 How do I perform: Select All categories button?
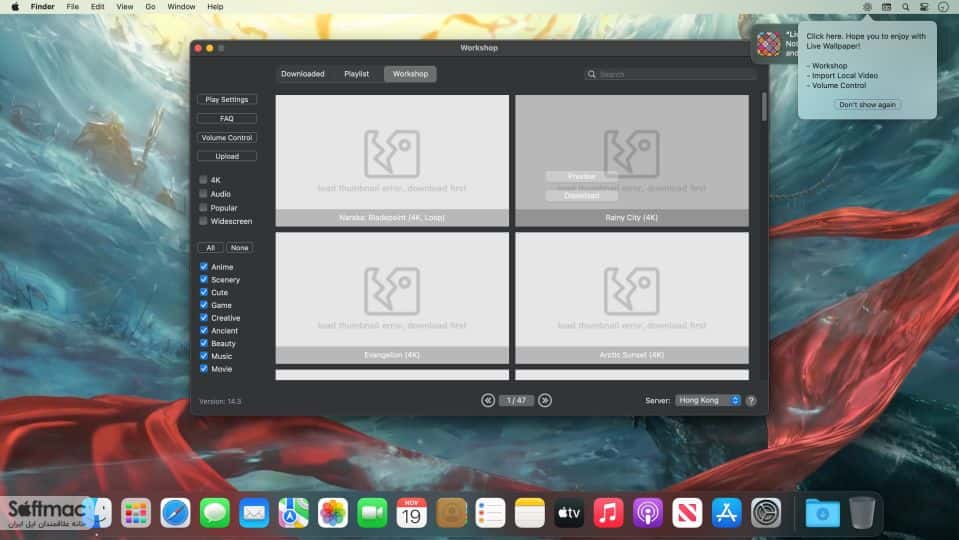pyautogui.click(x=210, y=248)
